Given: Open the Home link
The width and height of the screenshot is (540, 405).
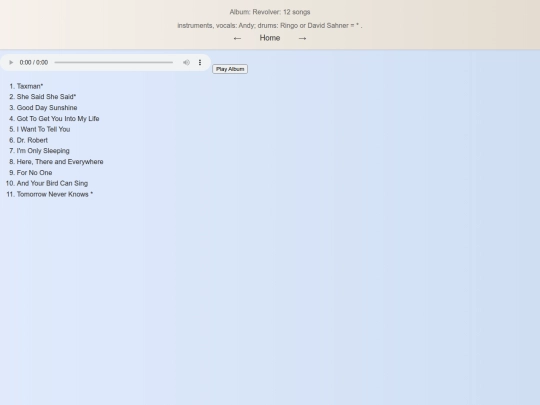Looking at the screenshot, I should (270, 38).
